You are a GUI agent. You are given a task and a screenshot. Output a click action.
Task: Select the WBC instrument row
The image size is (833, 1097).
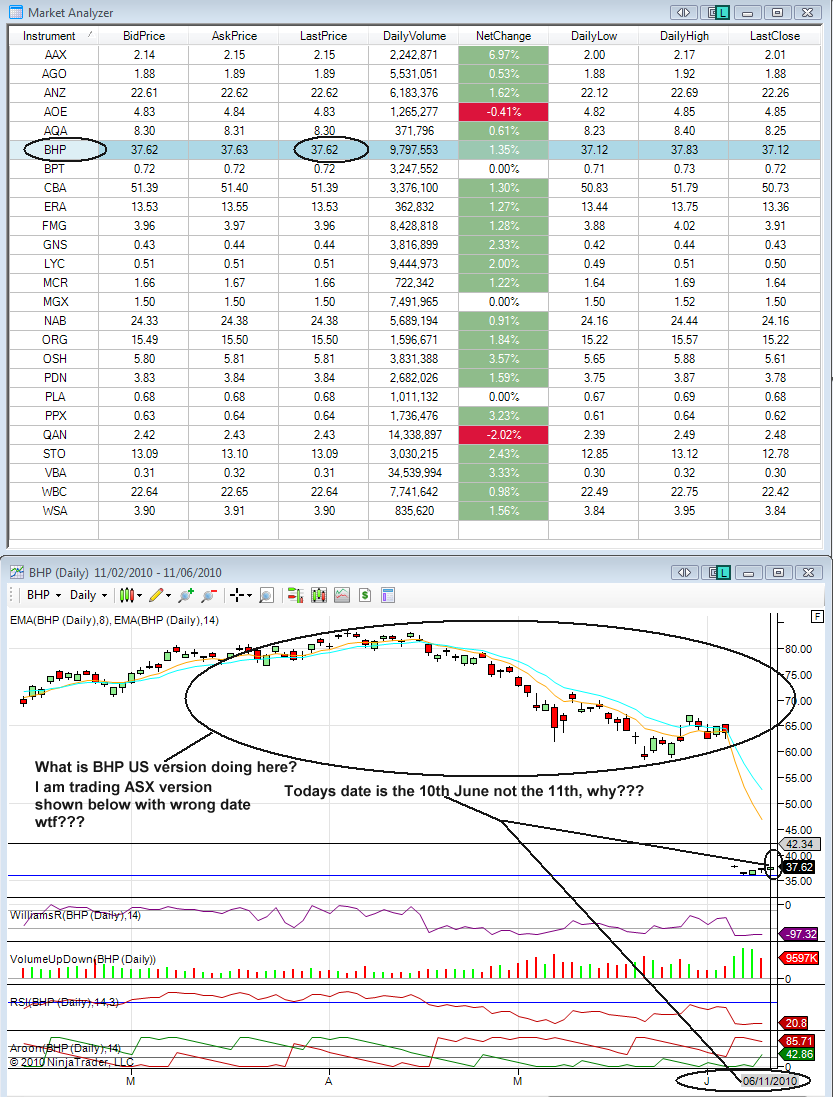pyautogui.click(x=415, y=492)
